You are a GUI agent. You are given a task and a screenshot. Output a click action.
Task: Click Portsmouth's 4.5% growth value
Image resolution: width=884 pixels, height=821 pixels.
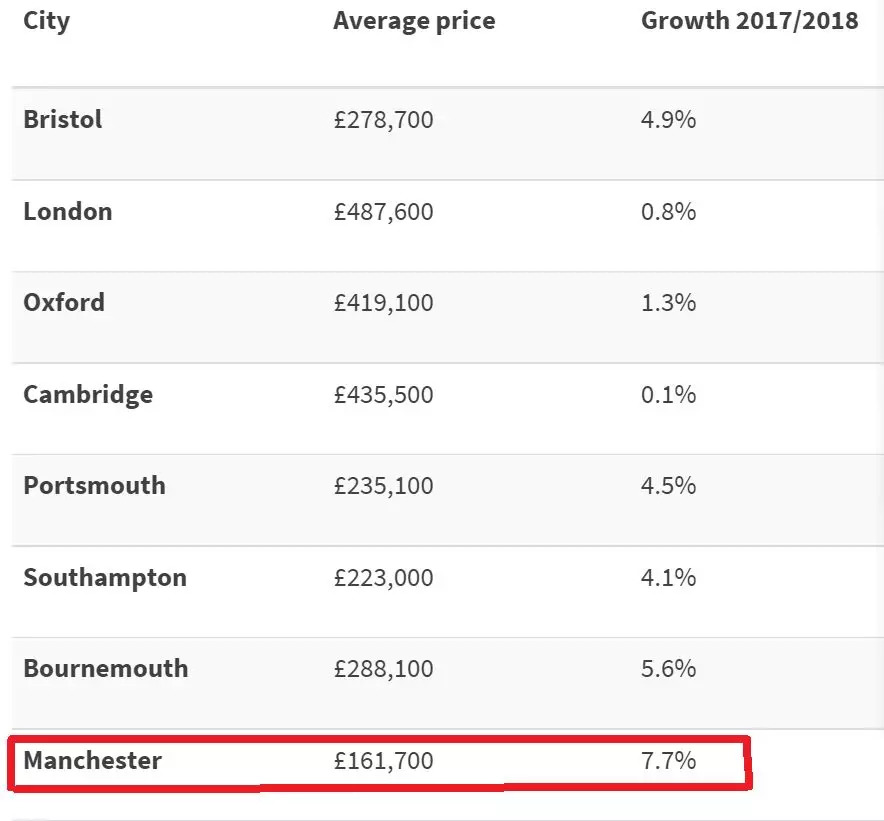point(668,486)
